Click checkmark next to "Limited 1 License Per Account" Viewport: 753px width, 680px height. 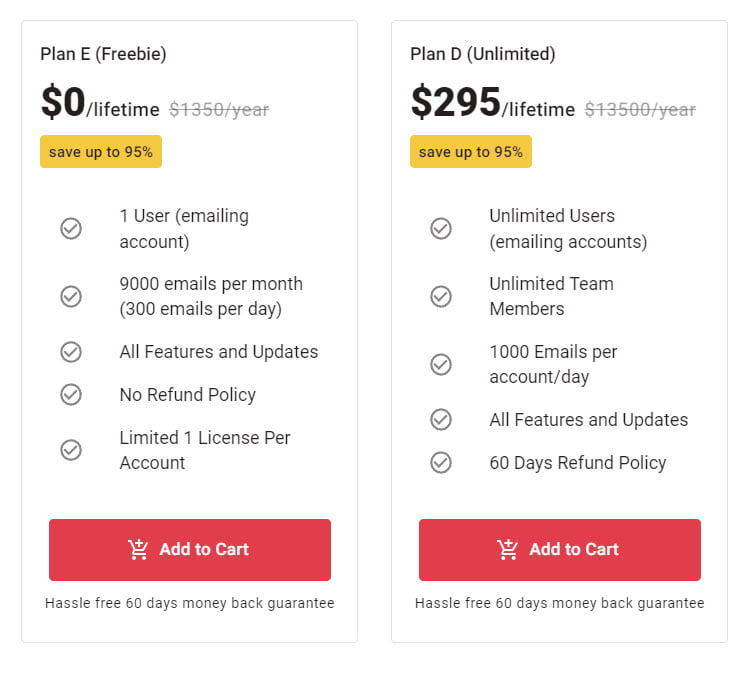(x=71, y=450)
